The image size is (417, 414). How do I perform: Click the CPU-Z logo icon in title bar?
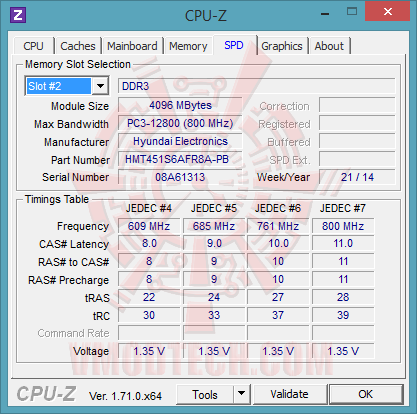coord(18,15)
